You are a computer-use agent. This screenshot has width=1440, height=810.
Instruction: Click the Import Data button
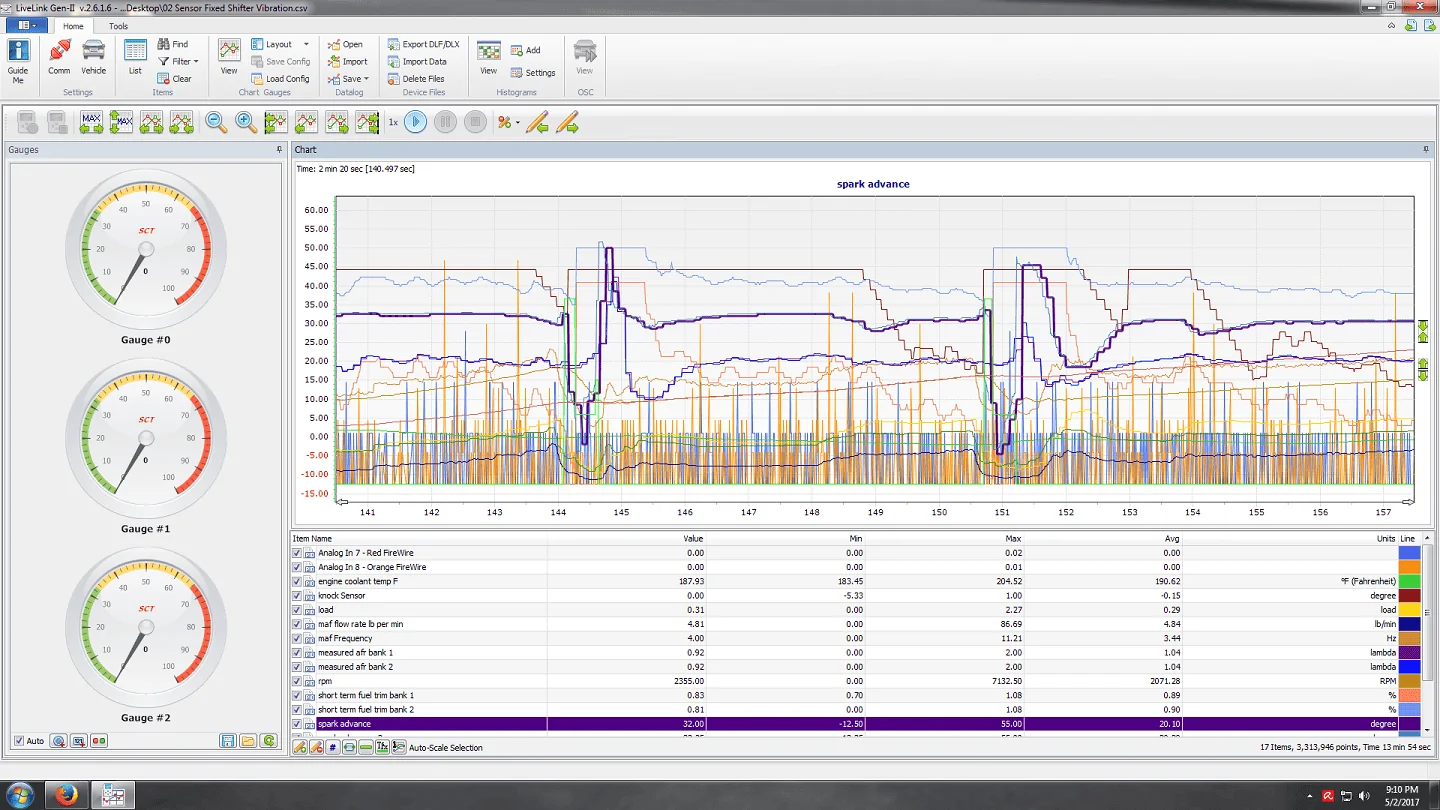coord(416,61)
